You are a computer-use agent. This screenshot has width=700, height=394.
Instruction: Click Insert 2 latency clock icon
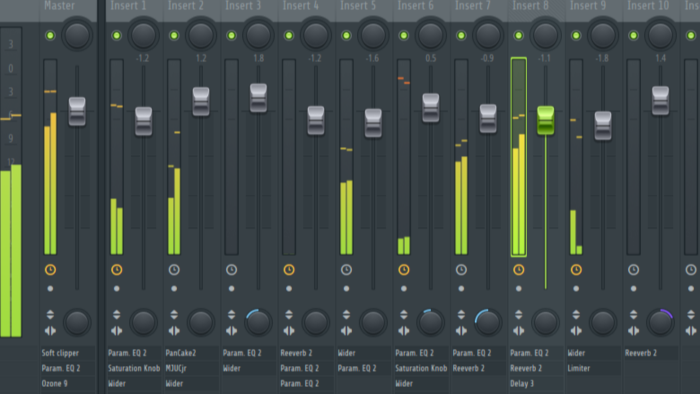click(174, 270)
